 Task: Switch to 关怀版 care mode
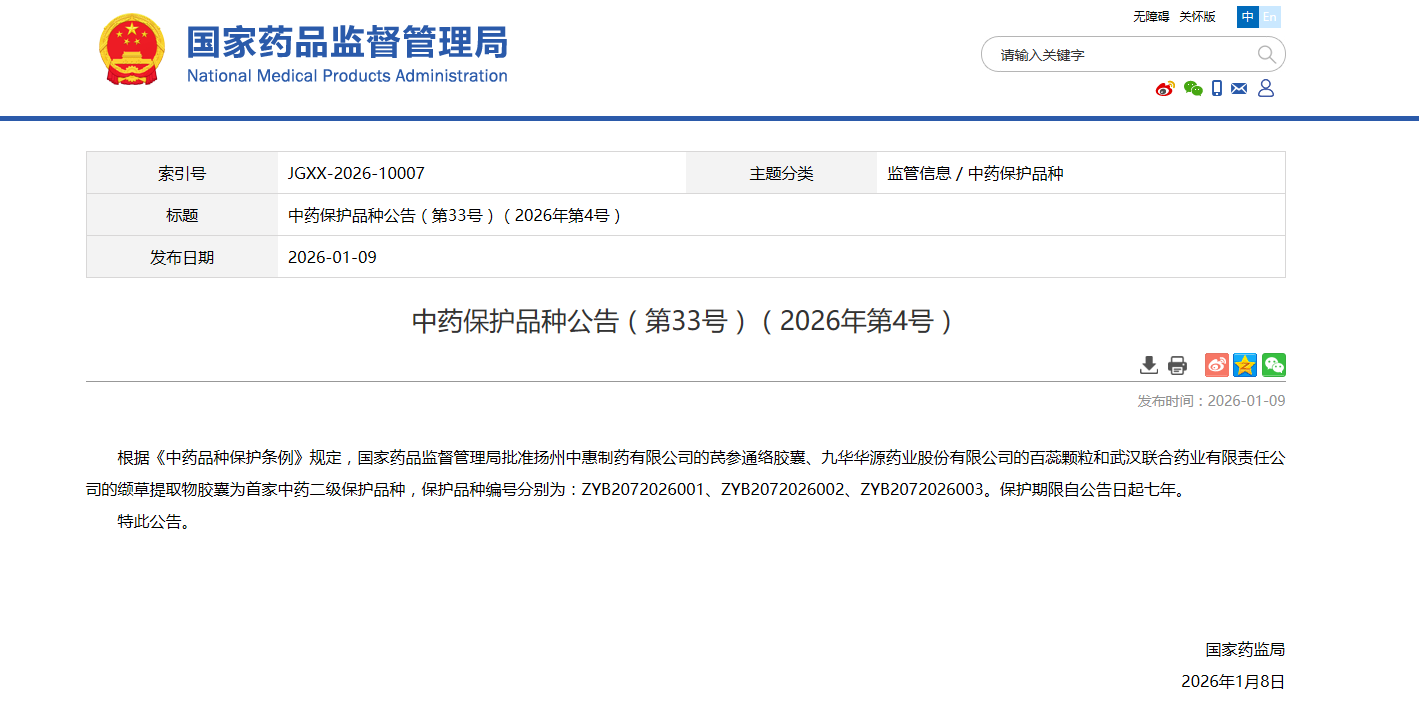tap(1197, 17)
